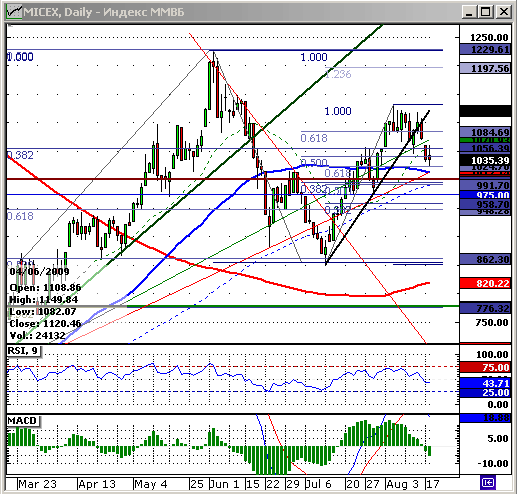Screen dimensions: 517x494
Task: Click the current price 1035.39 label
Action: pos(485,160)
